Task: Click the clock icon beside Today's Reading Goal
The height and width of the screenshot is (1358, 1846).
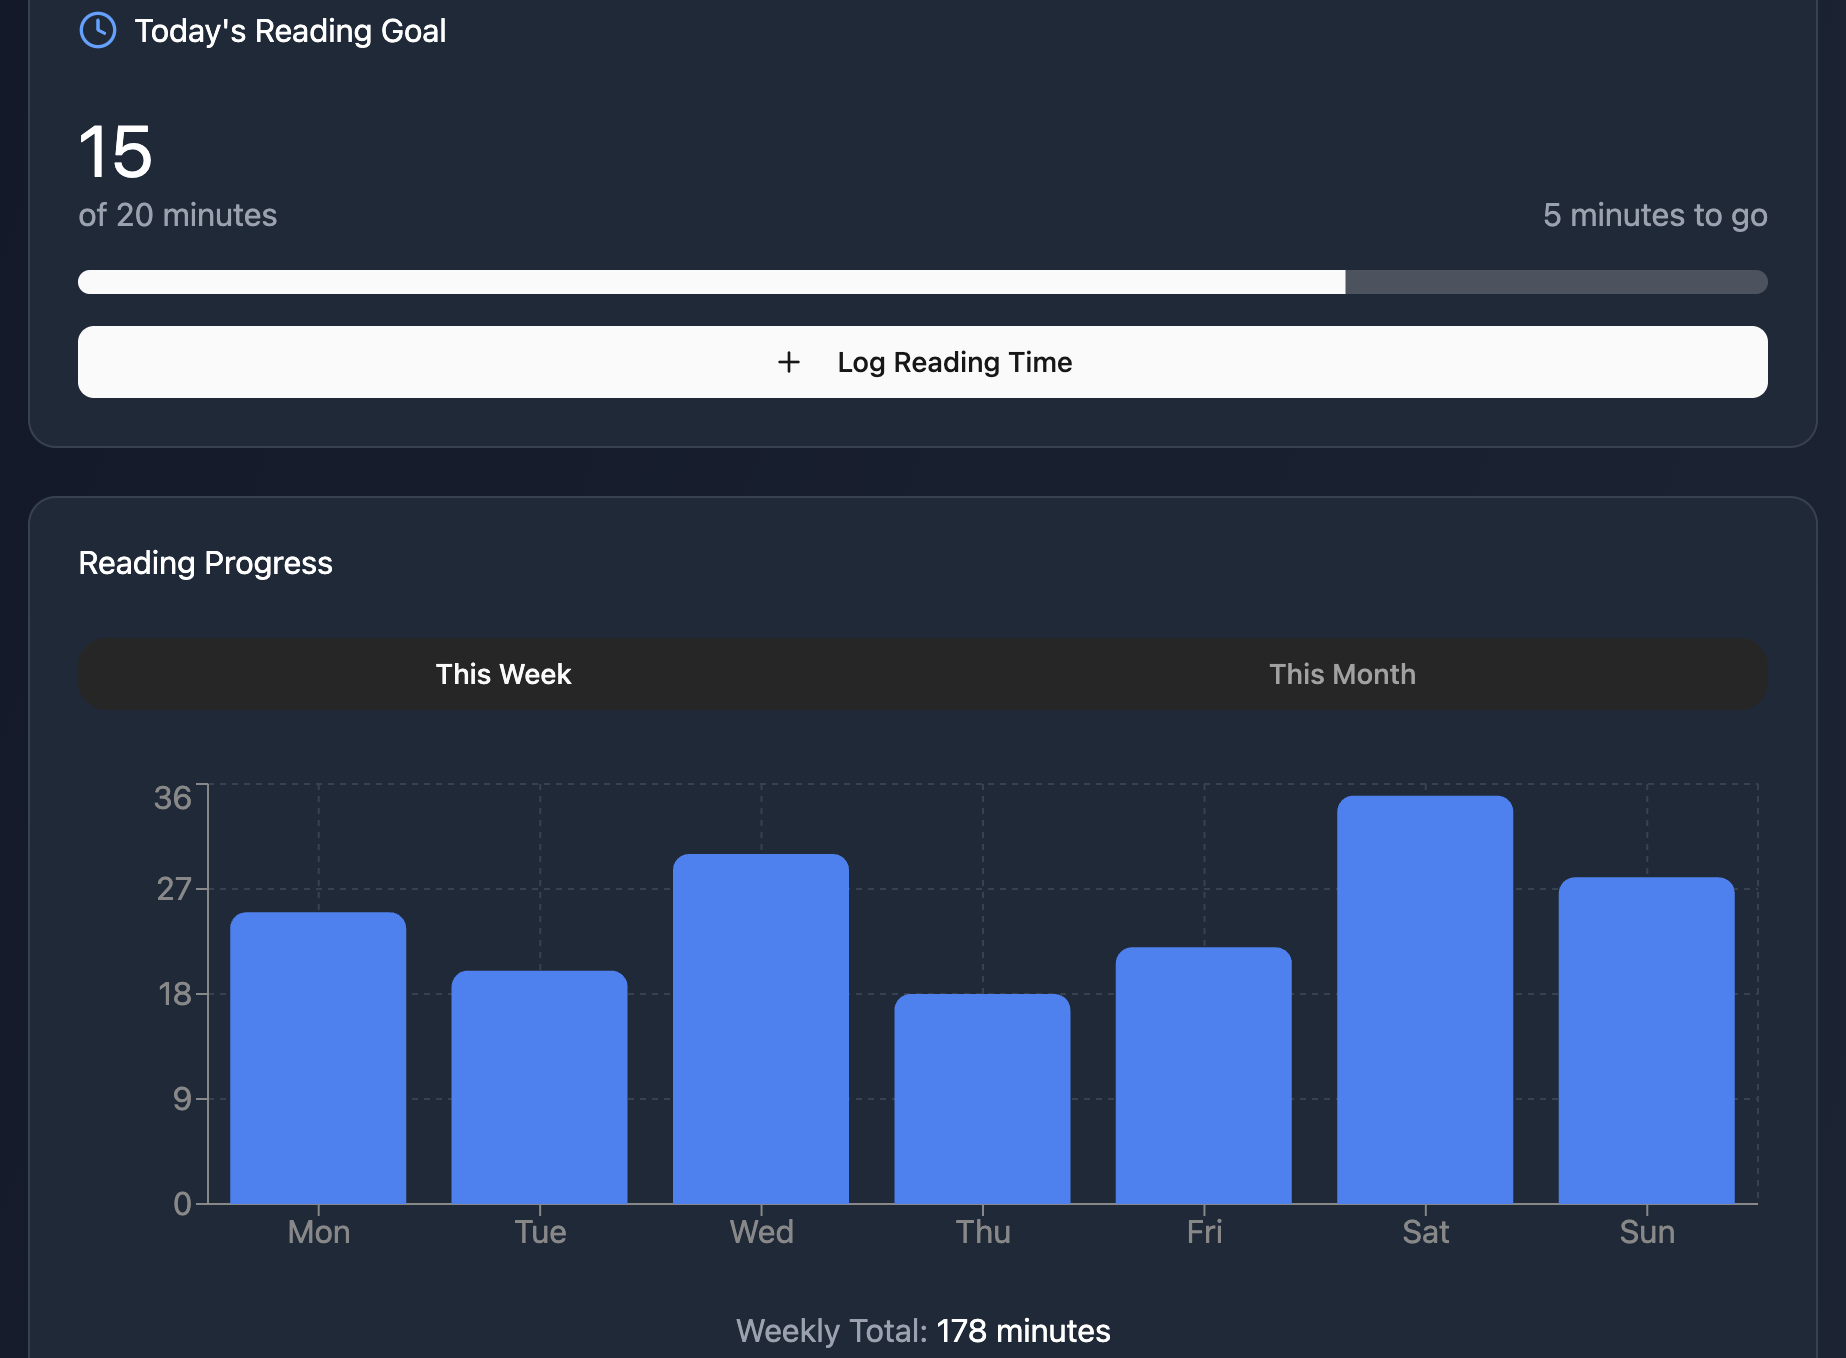Action: click(x=97, y=30)
